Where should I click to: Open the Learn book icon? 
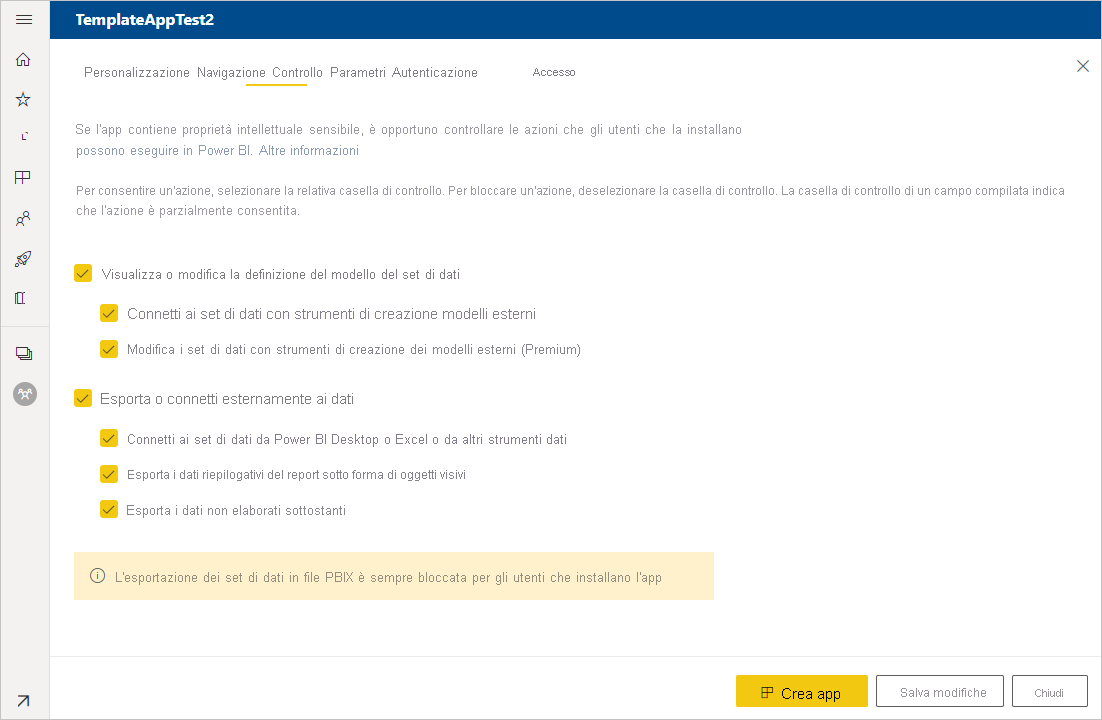tap(24, 298)
